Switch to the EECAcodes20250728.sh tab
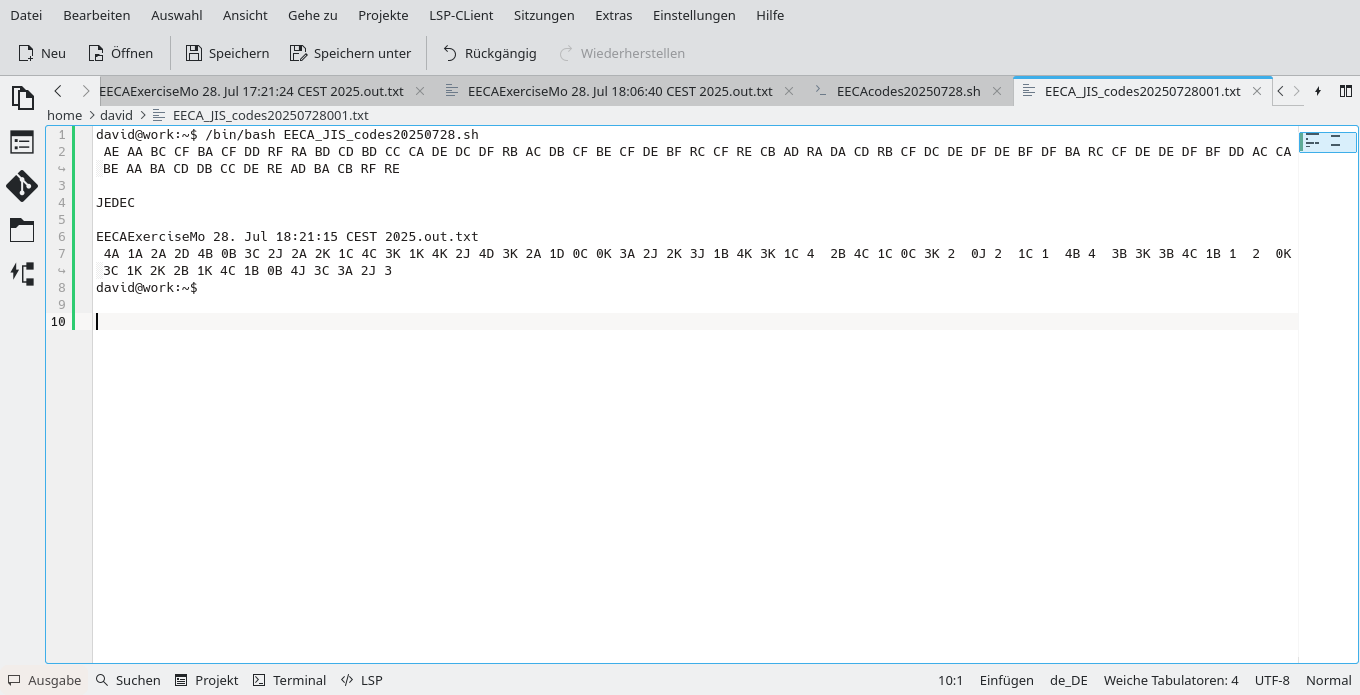The image size is (1360, 695). click(908, 90)
